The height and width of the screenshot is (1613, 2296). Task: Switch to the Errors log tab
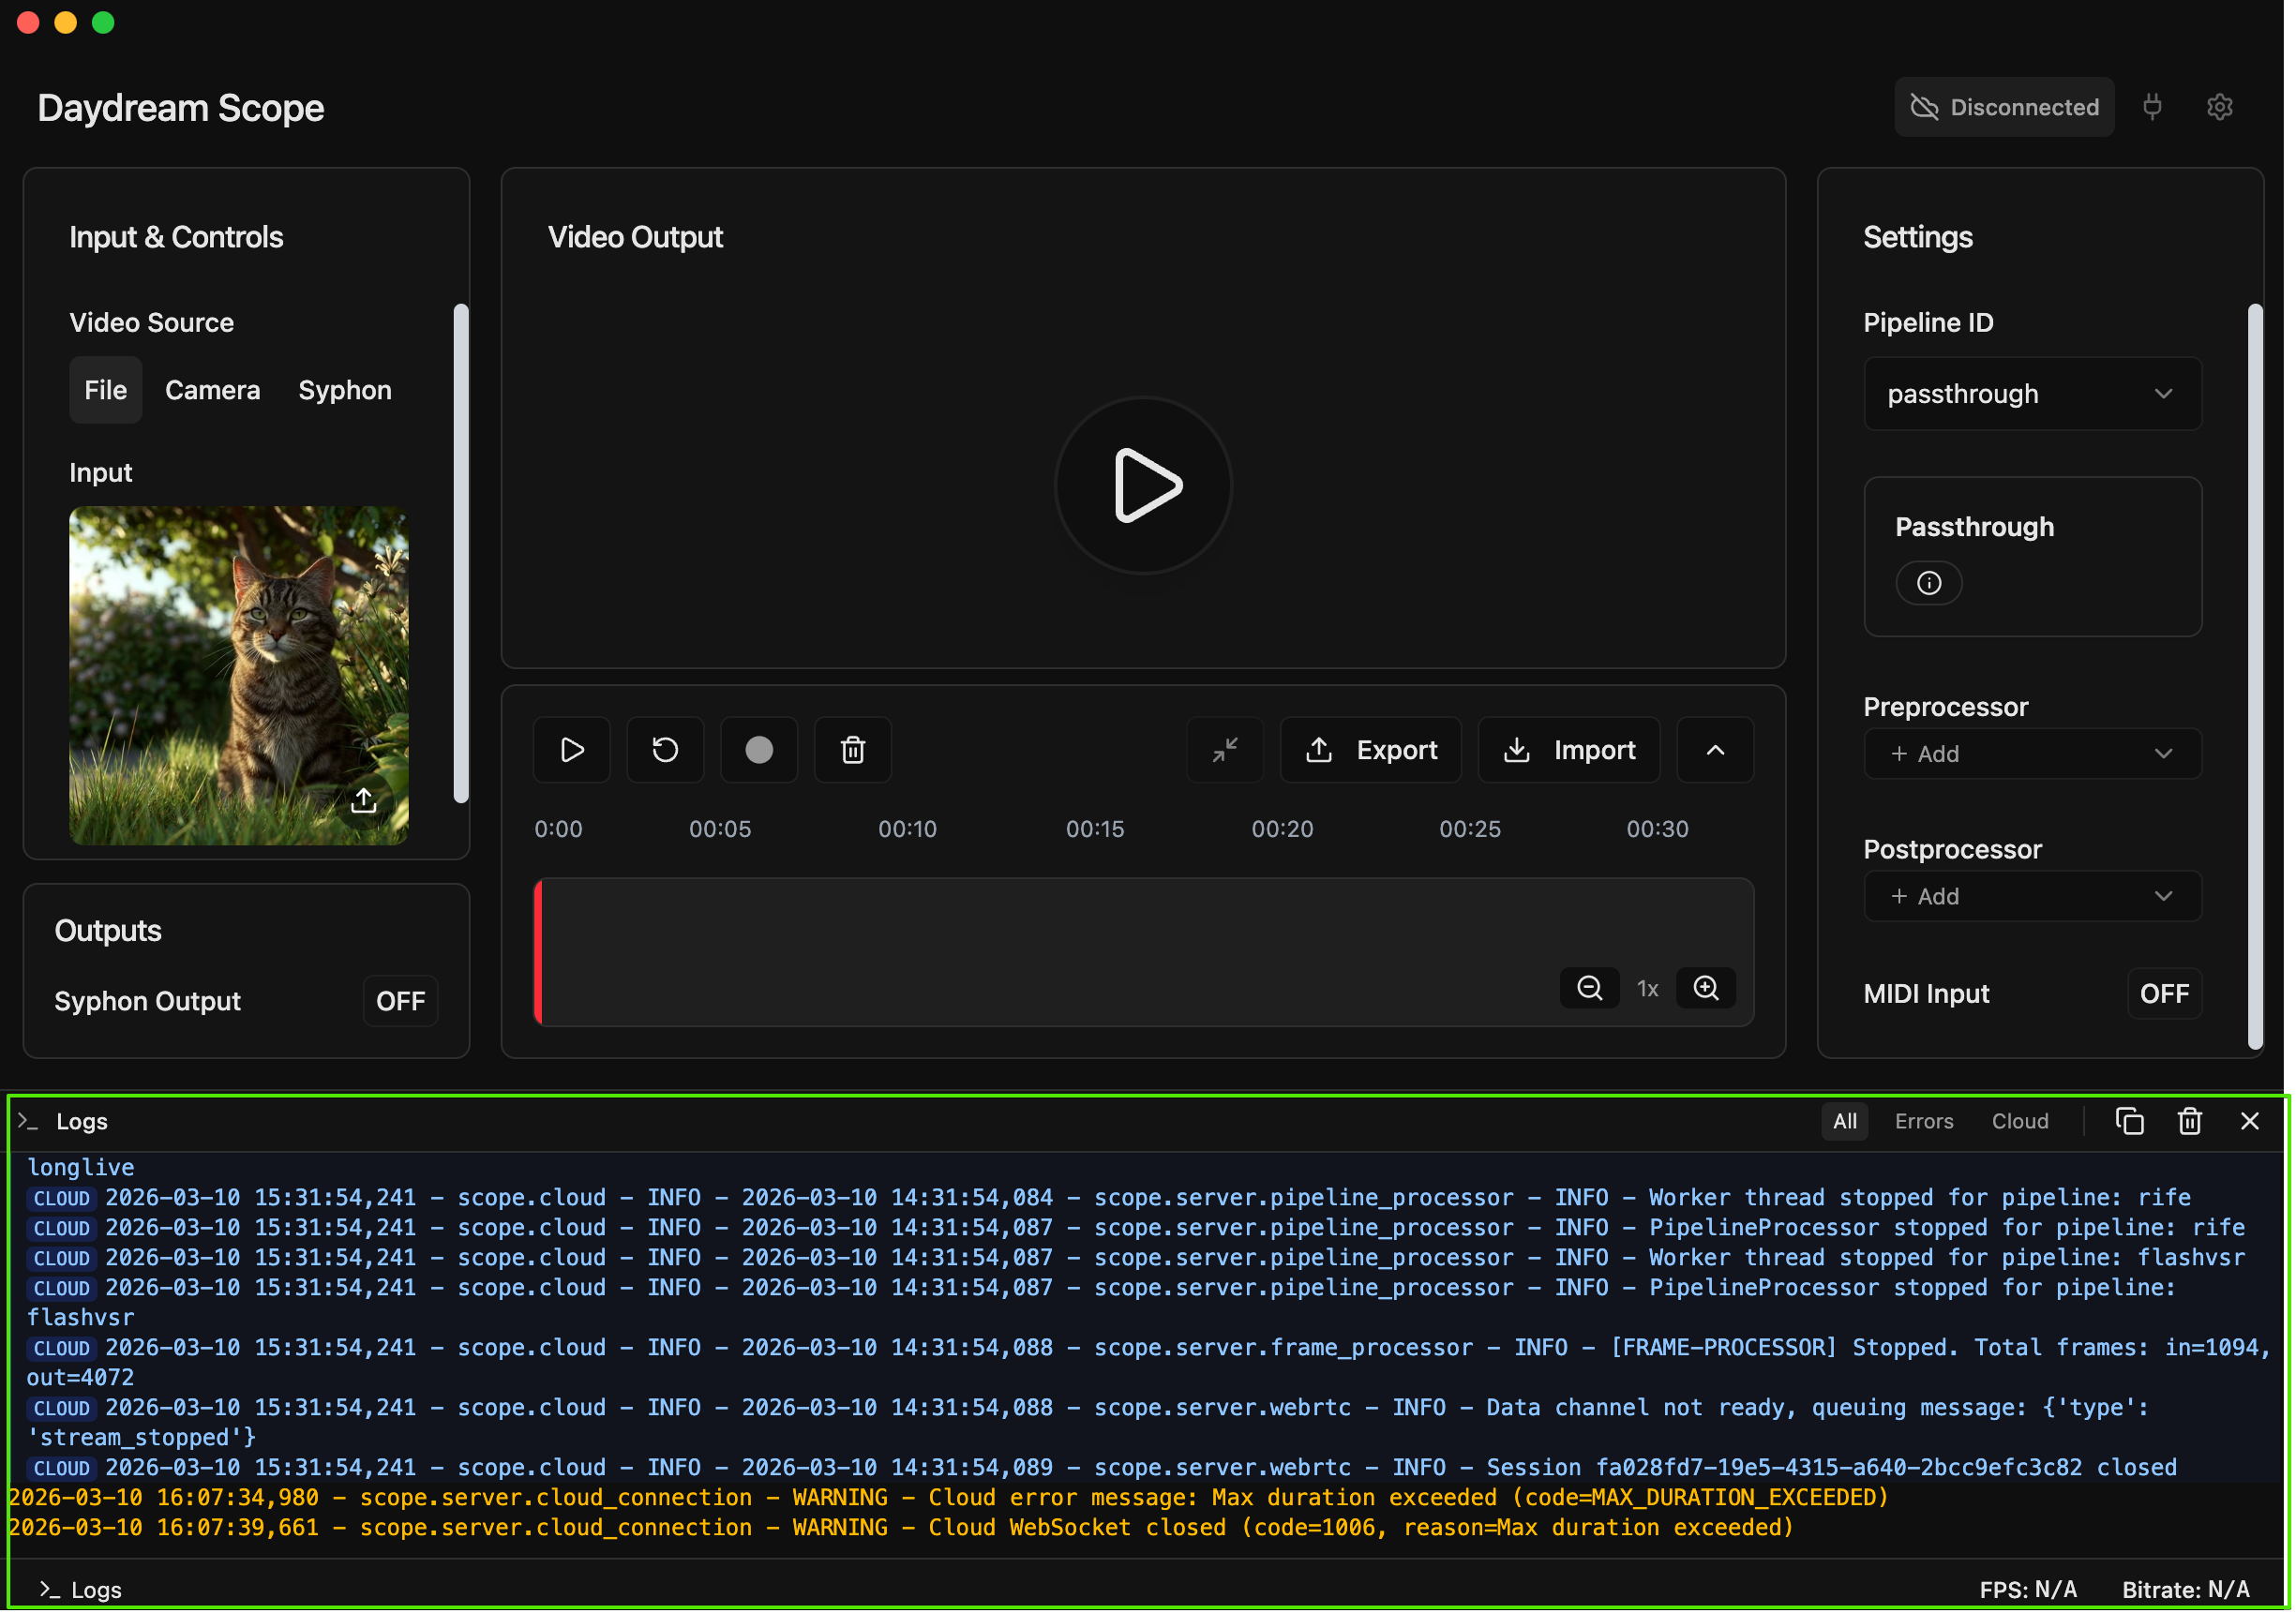coord(1923,1120)
